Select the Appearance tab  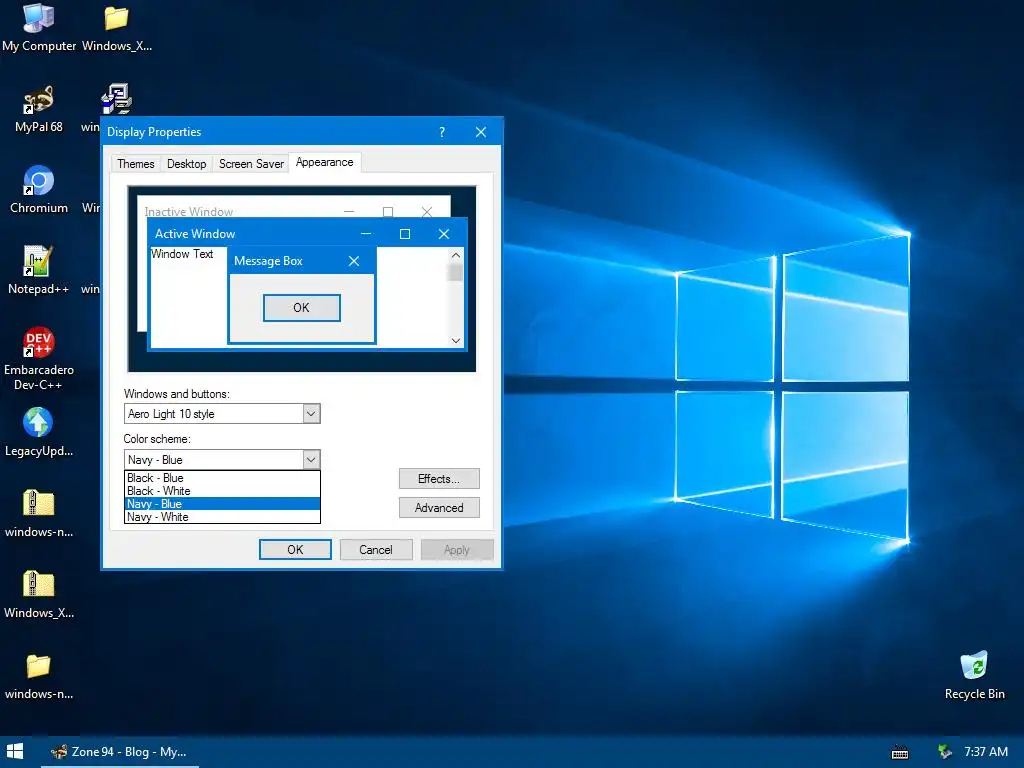point(325,162)
